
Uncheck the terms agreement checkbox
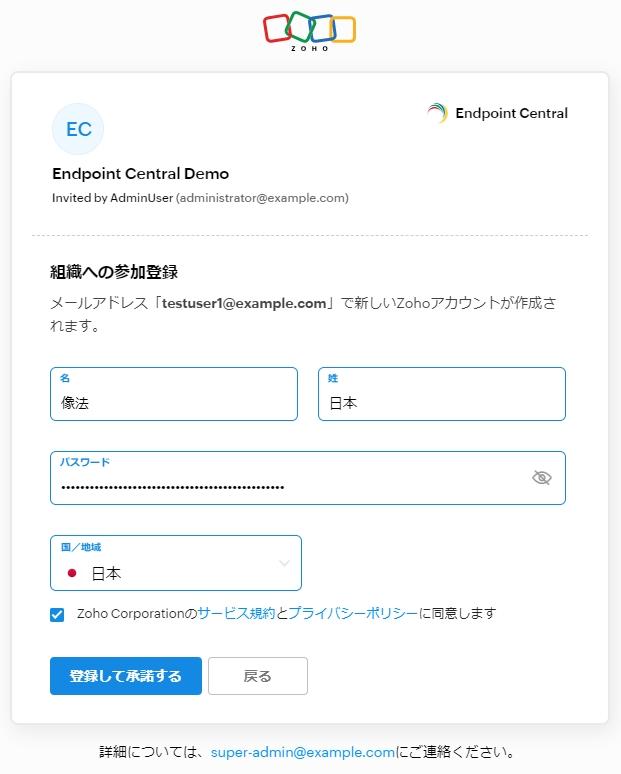[x=57, y=614]
